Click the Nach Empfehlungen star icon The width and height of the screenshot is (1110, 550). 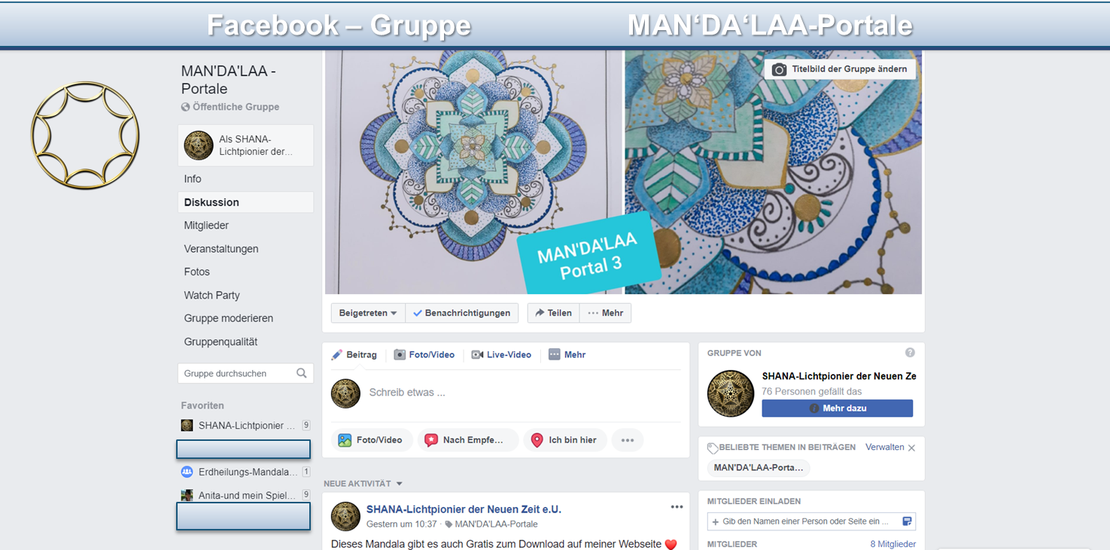point(431,440)
